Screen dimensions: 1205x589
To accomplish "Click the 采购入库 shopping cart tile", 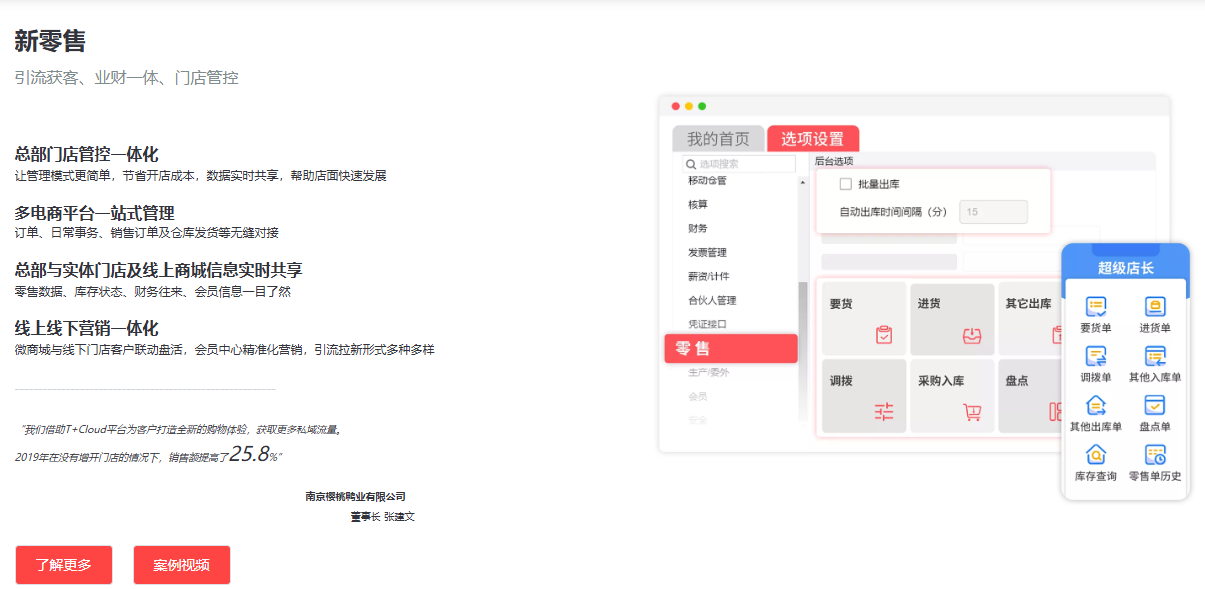I will (951, 396).
